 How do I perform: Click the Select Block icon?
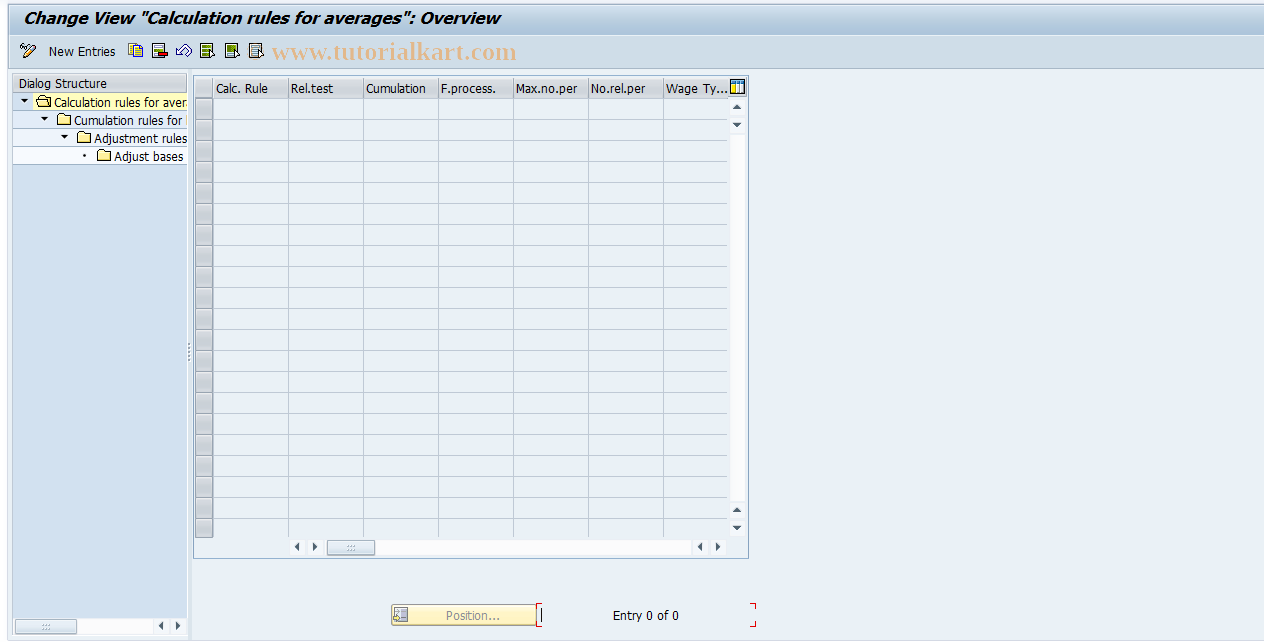[232, 51]
